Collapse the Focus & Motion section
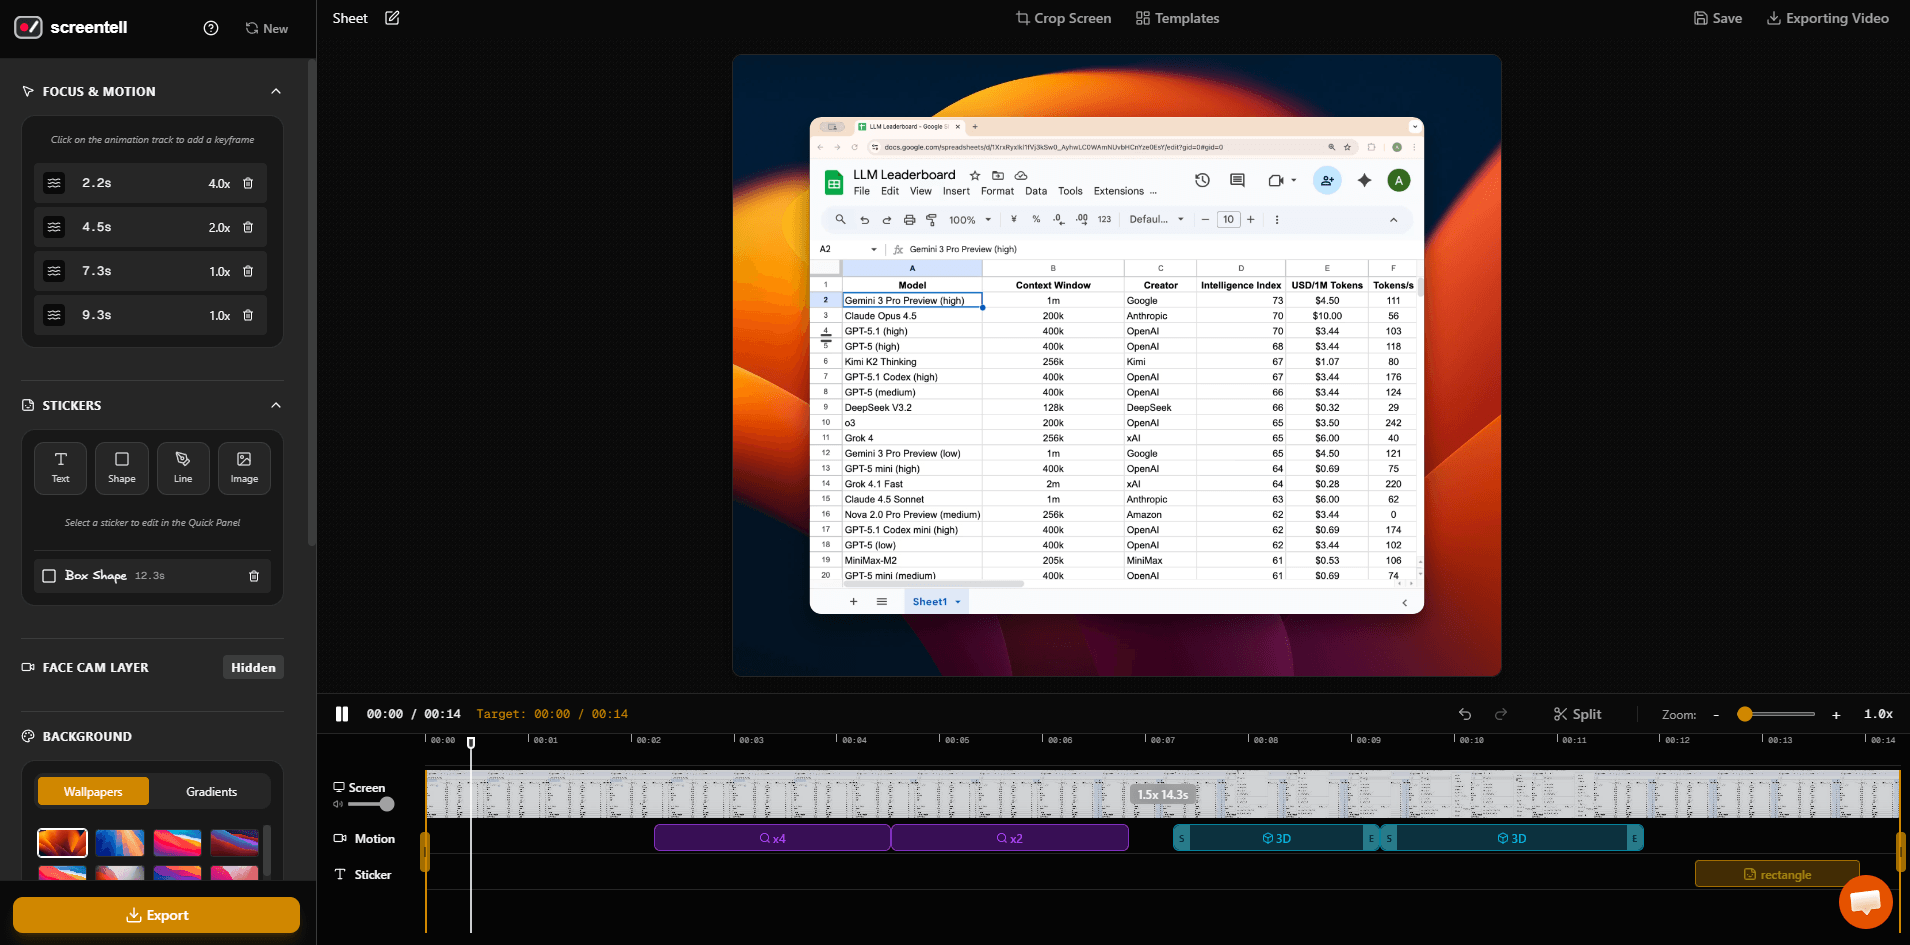The height and width of the screenshot is (945, 1910). coord(276,91)
